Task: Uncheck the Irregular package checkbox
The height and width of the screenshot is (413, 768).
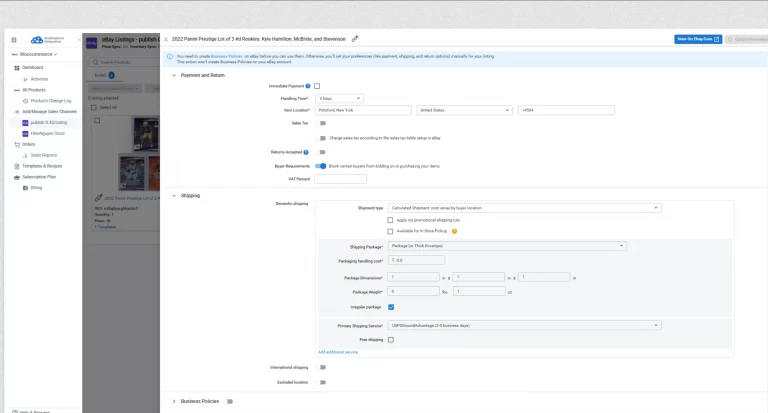Action: (x=391, y=307)
